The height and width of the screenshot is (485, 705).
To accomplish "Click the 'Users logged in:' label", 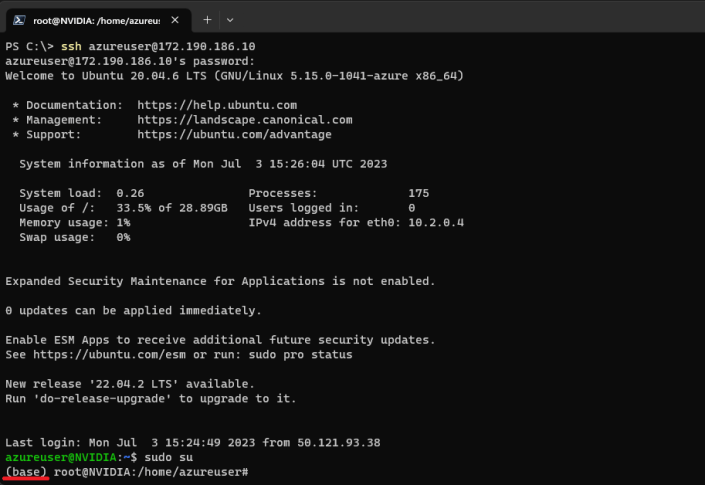I will click(304, 208).
